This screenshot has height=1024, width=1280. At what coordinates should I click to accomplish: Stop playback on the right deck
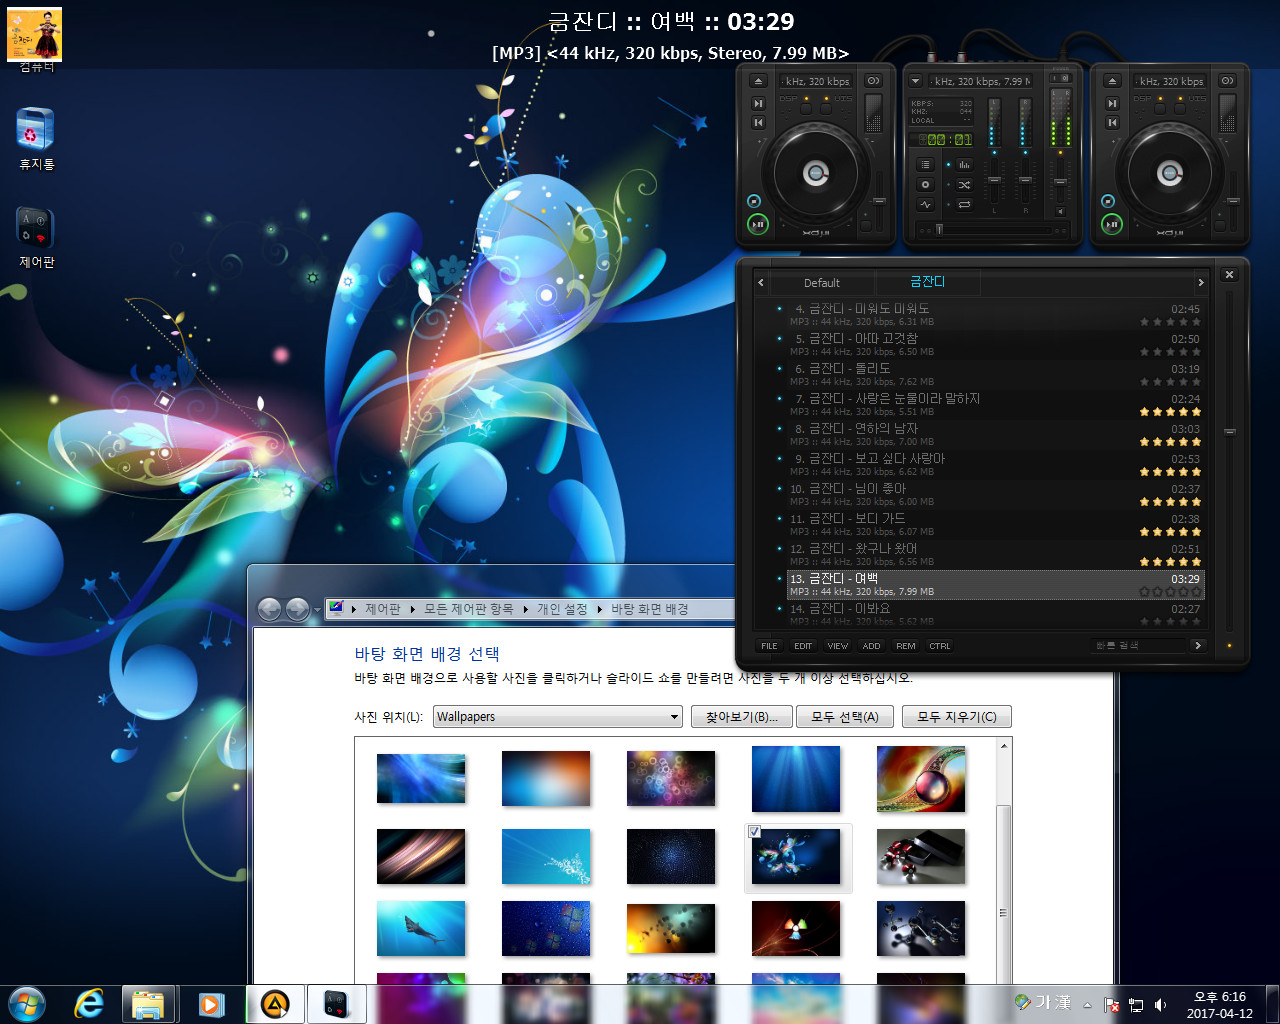pos(1107,201)
